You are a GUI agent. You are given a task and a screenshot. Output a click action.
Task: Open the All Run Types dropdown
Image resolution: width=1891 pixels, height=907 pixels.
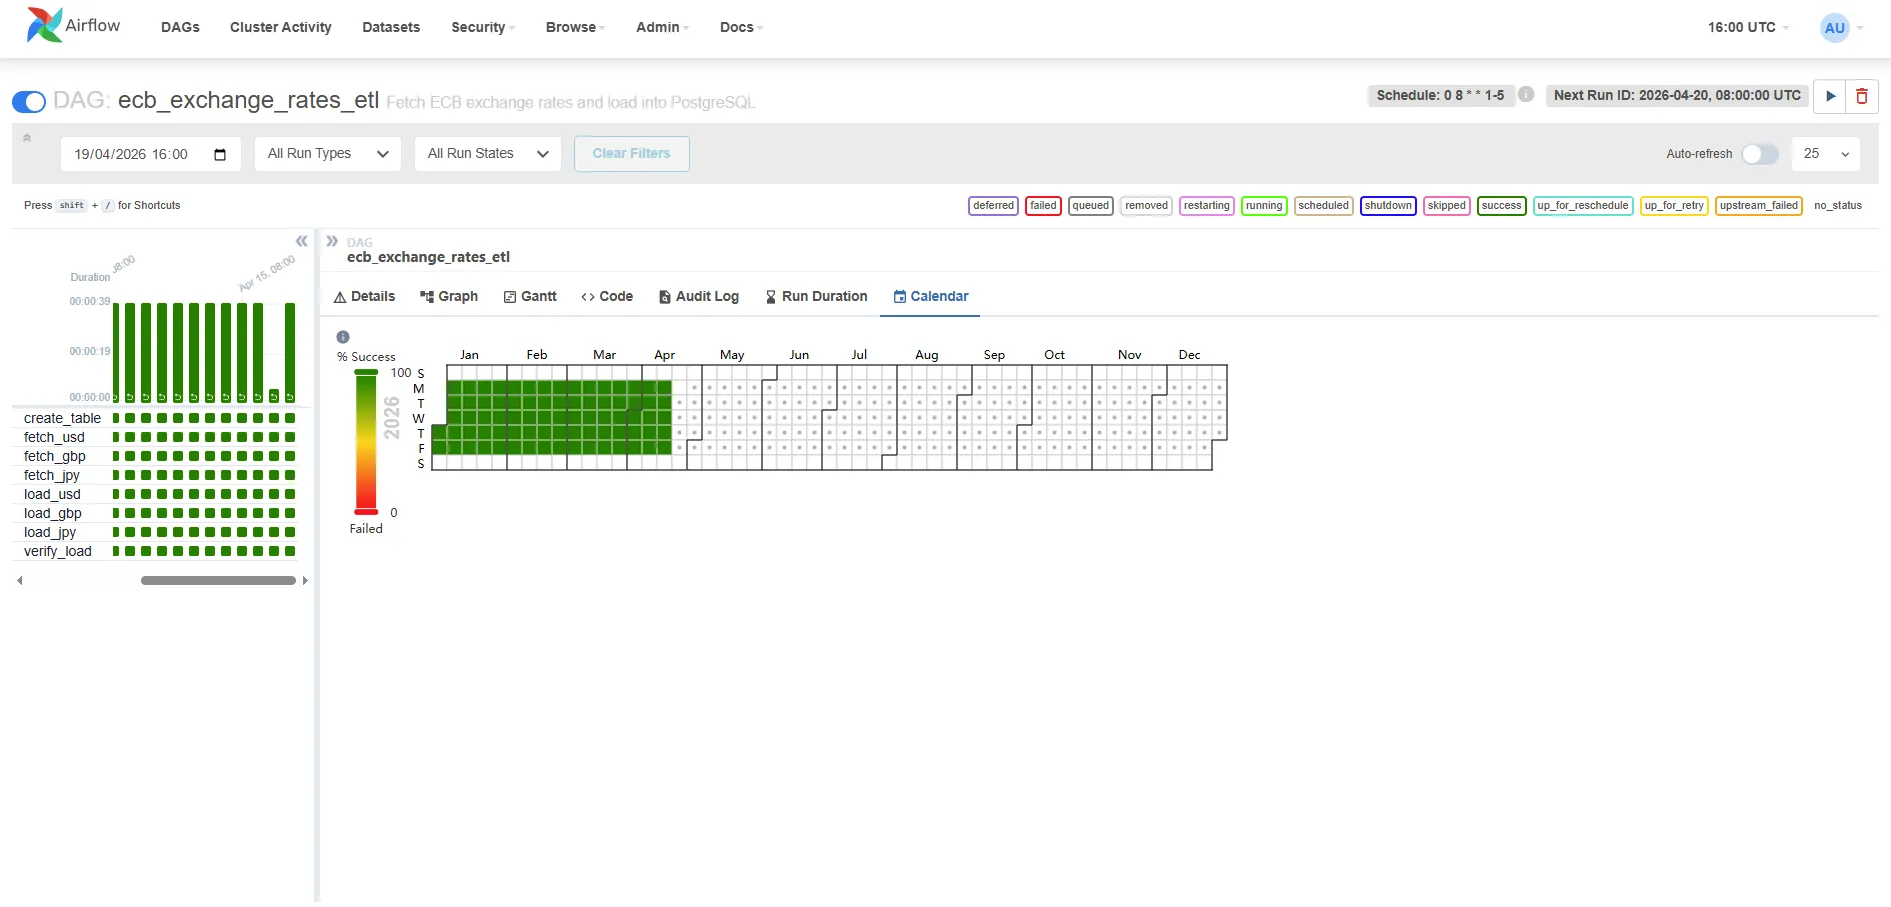tap(327, 154)
